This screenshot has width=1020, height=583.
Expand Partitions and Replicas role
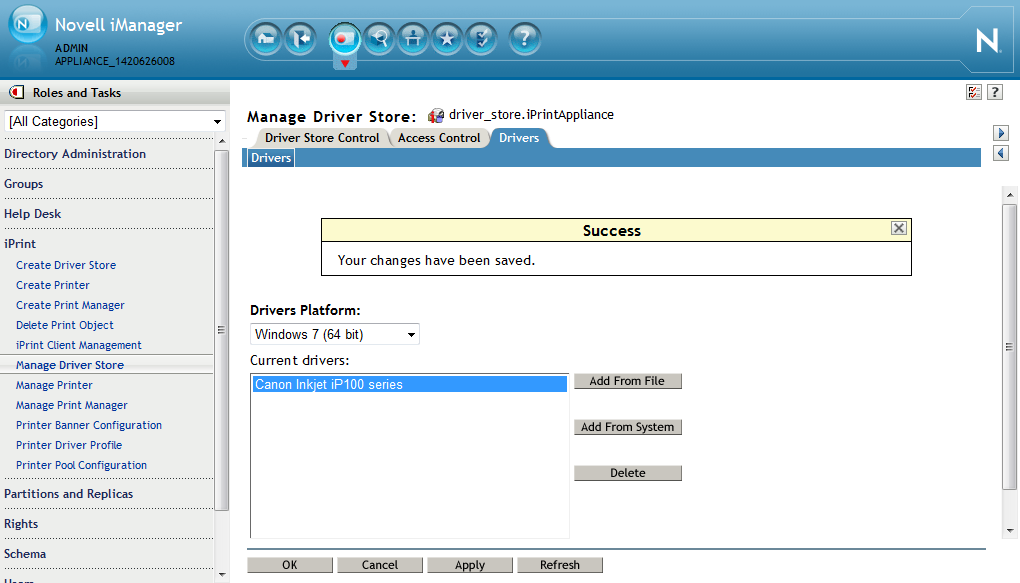[68, 494]
